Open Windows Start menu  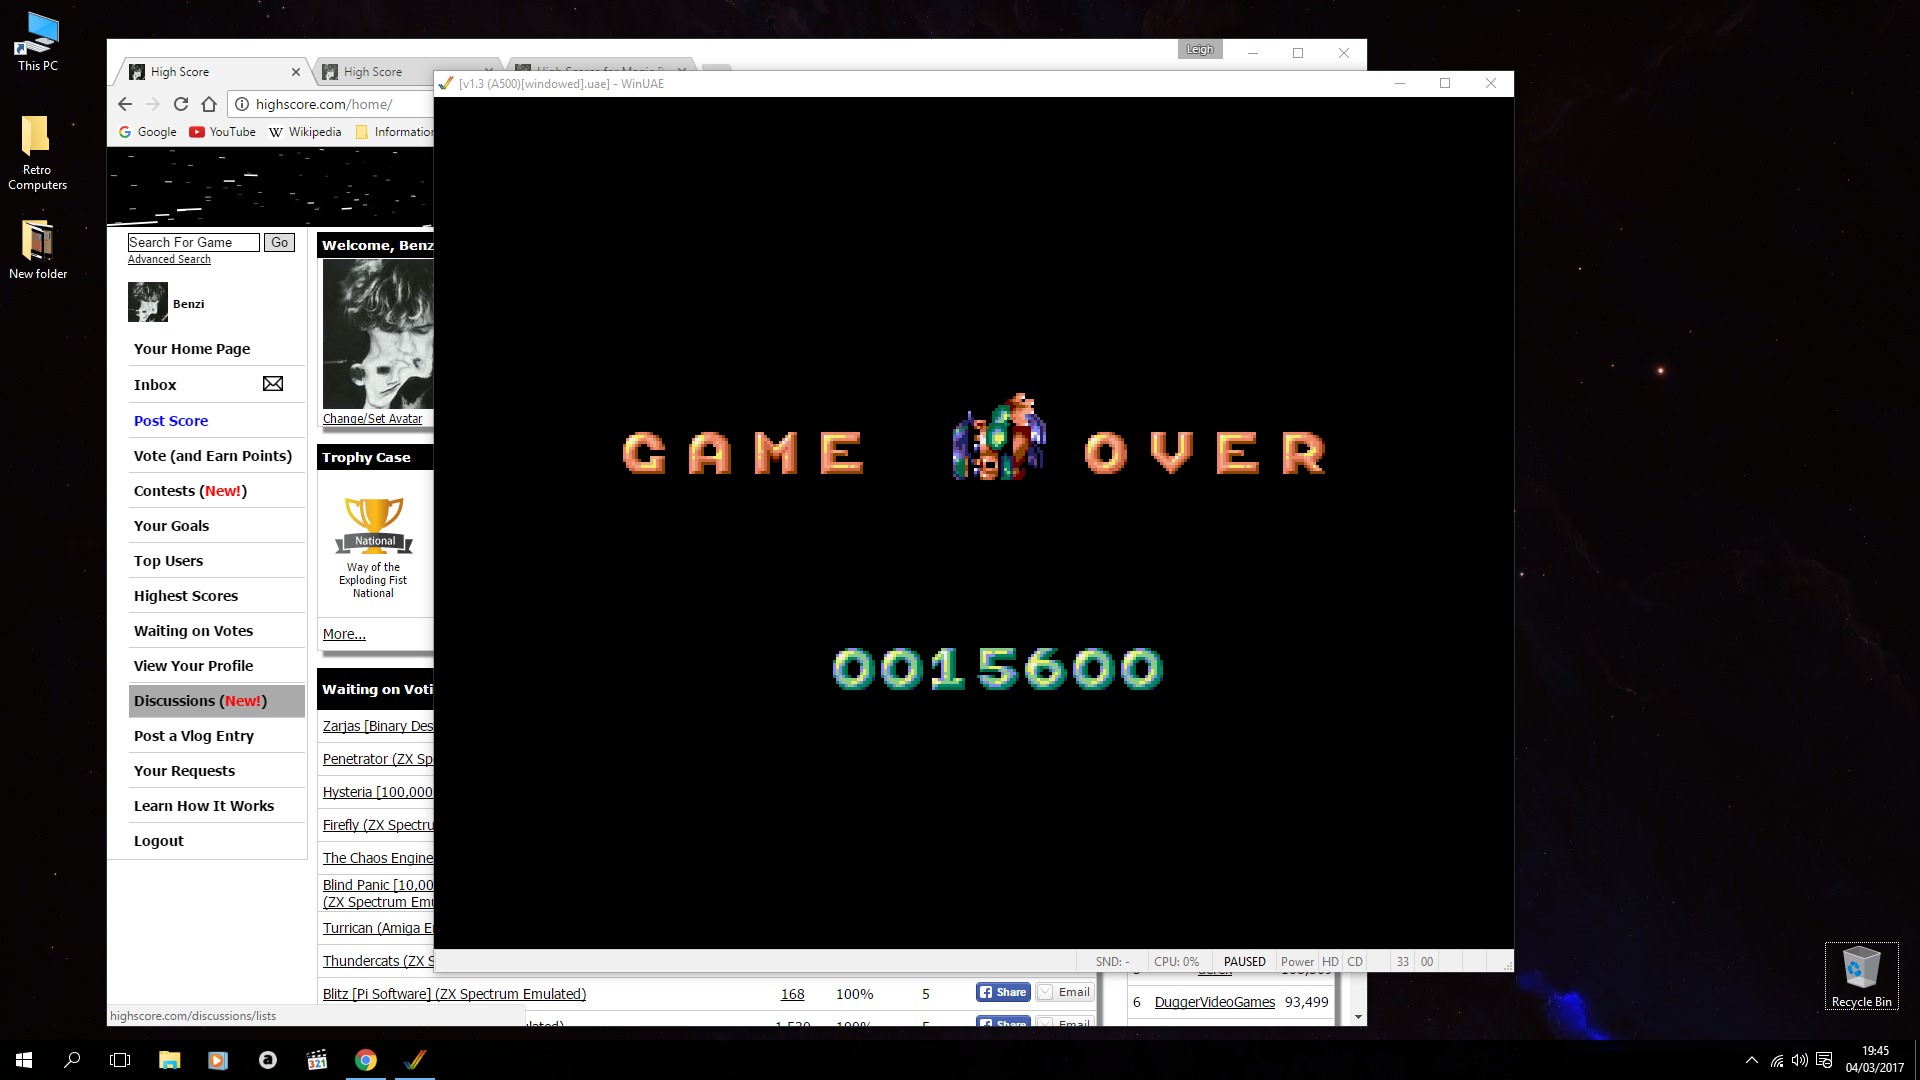(x=24, y=1060)
